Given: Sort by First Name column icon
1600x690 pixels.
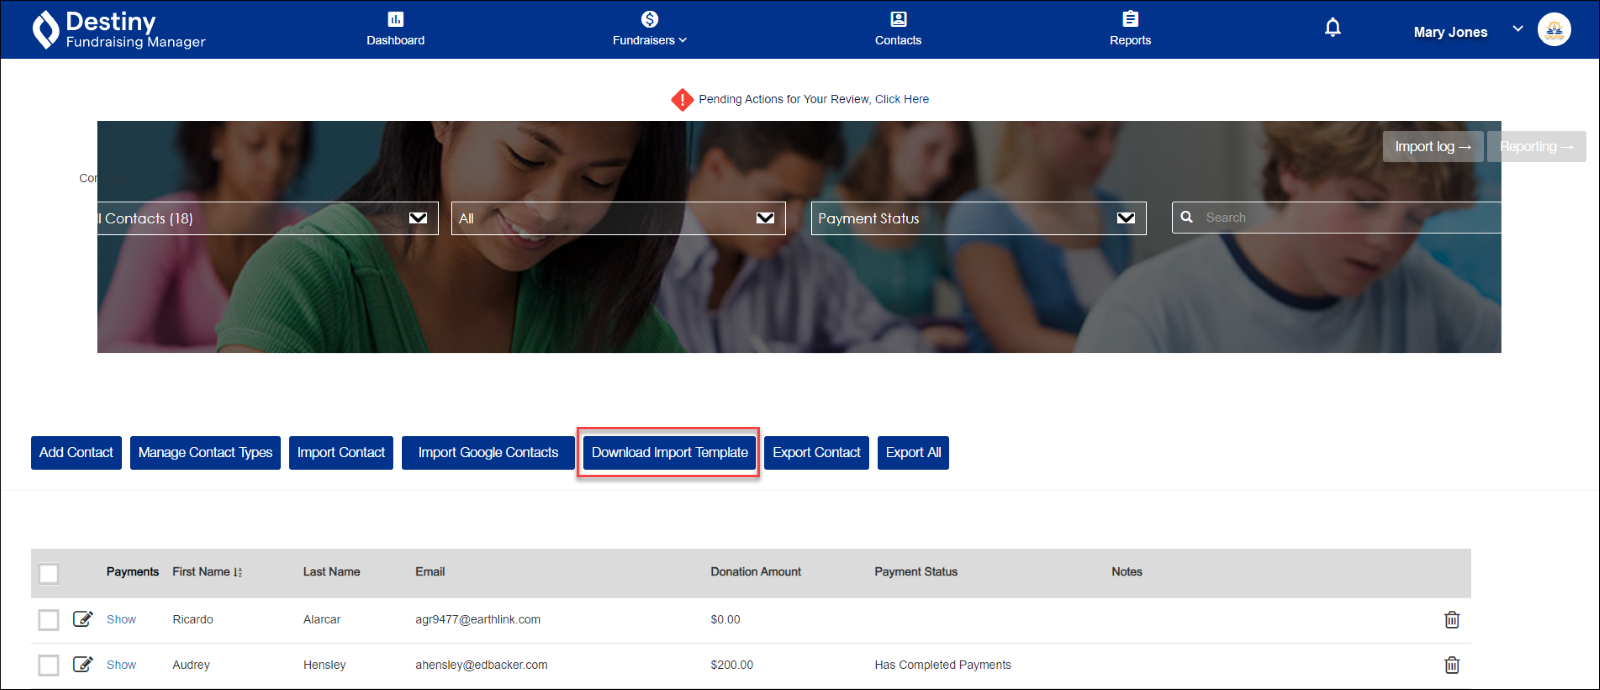Looking at the screenshot, I should point(238,573).
